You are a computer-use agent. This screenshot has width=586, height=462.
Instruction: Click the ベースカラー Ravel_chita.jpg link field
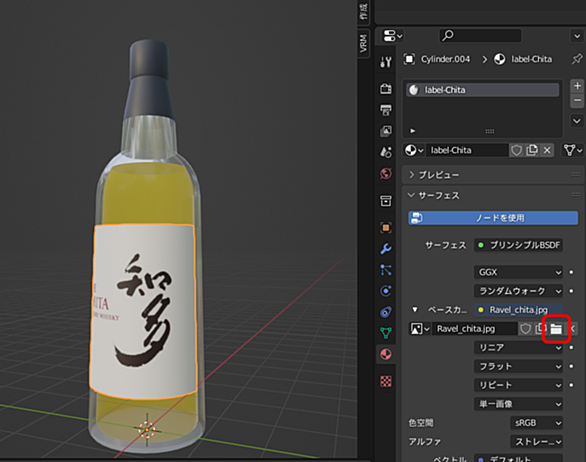(x=518, y=310)
